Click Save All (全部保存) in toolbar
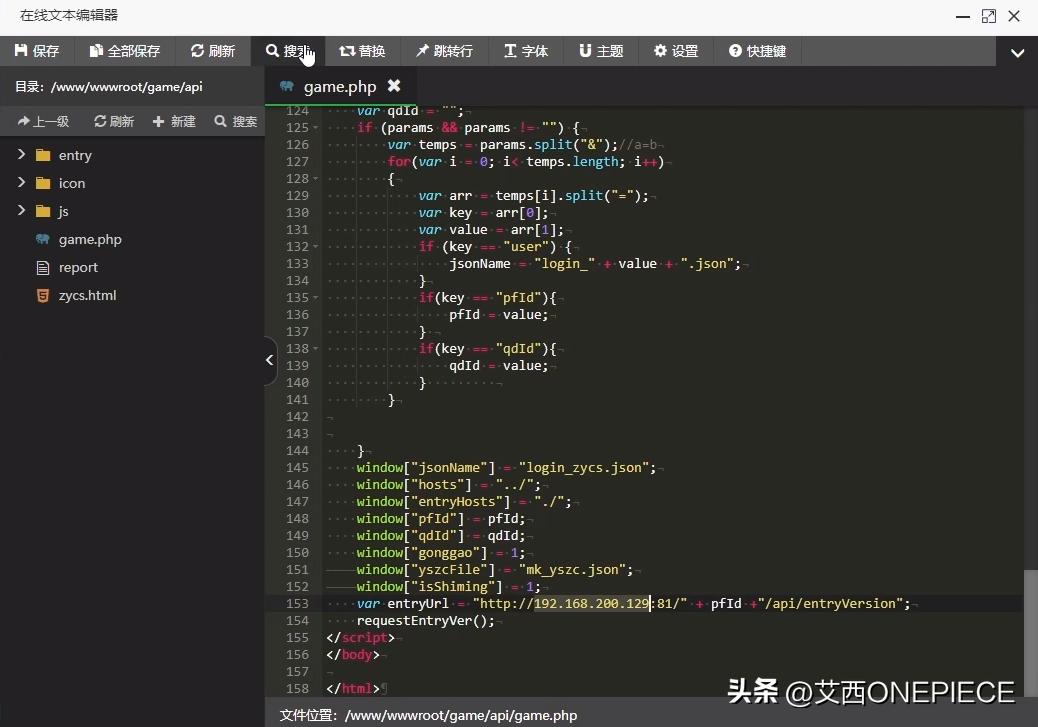The image size is (1038, 727). click(x=124, y=51)
